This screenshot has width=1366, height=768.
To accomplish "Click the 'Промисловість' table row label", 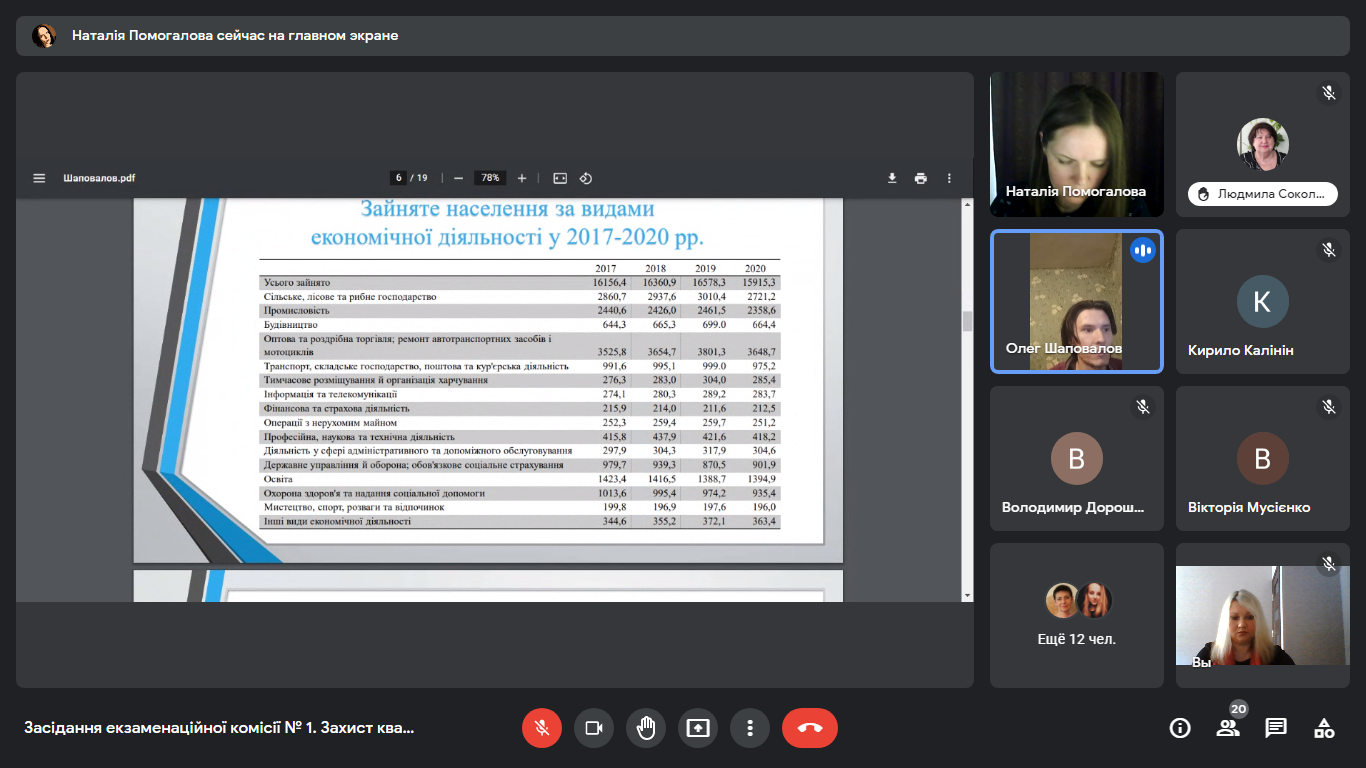I will pyautogui.click(x=296, y=311).
